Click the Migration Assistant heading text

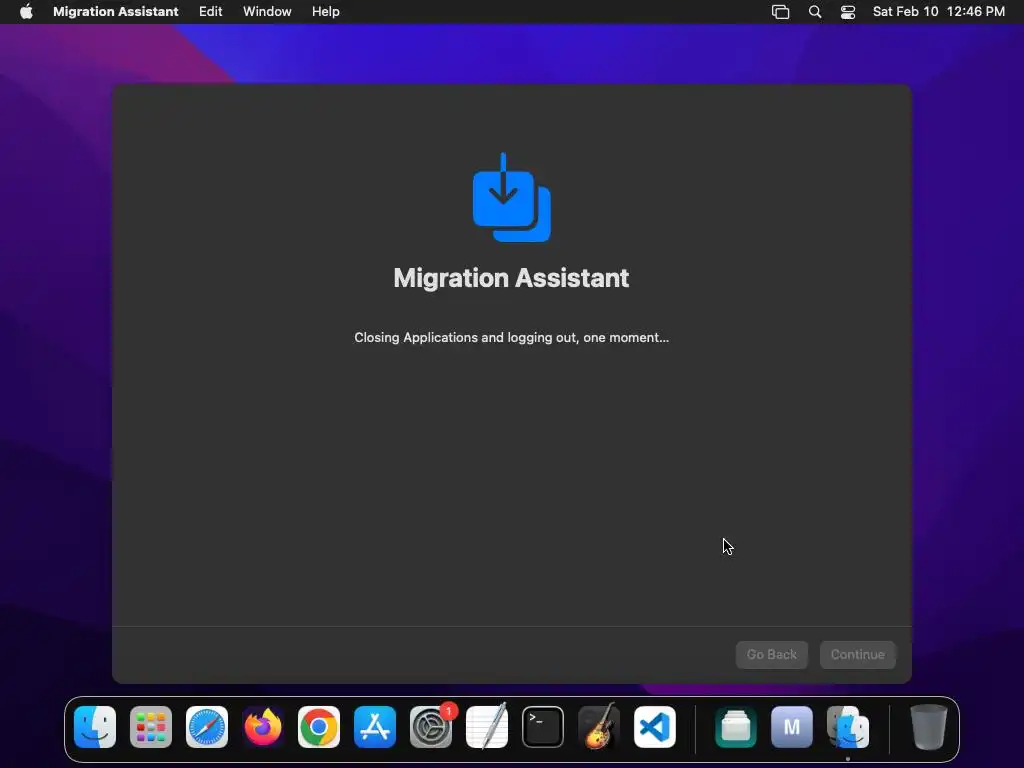tap(511, 278)
